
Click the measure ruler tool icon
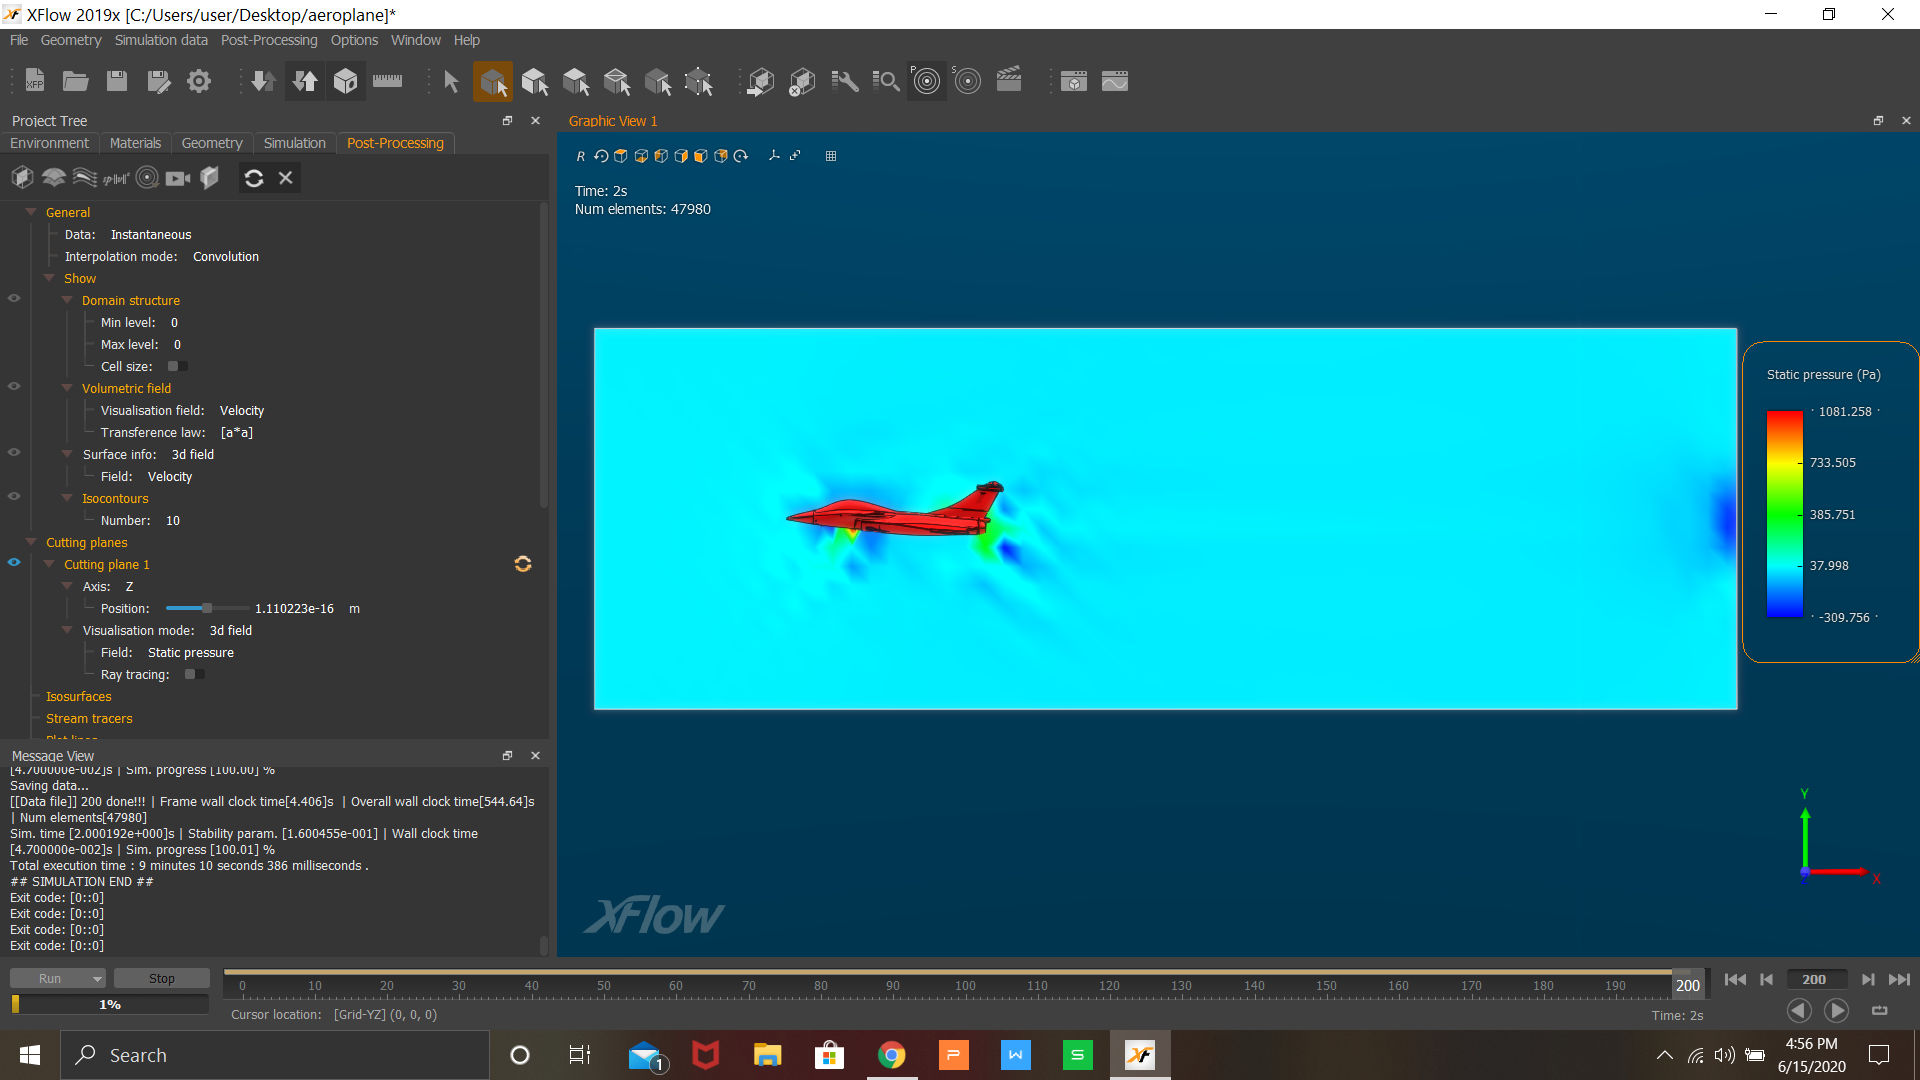tap(387, 81)
